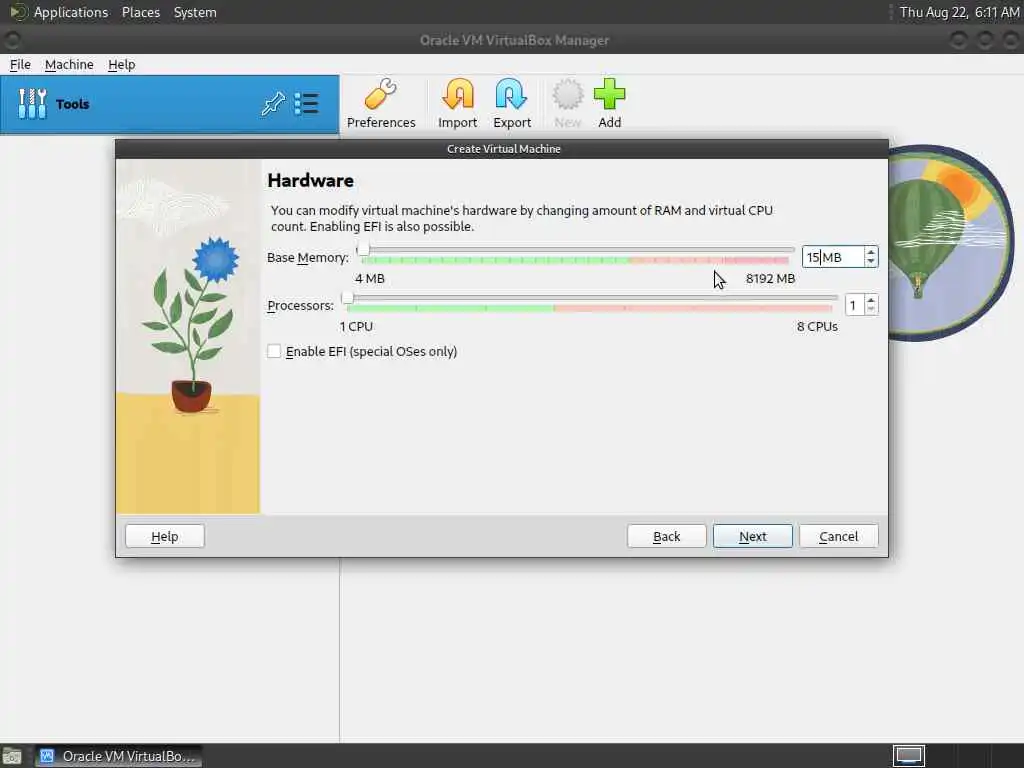Click the Processors count input field

pyautogui.click(x=854, y=305)
